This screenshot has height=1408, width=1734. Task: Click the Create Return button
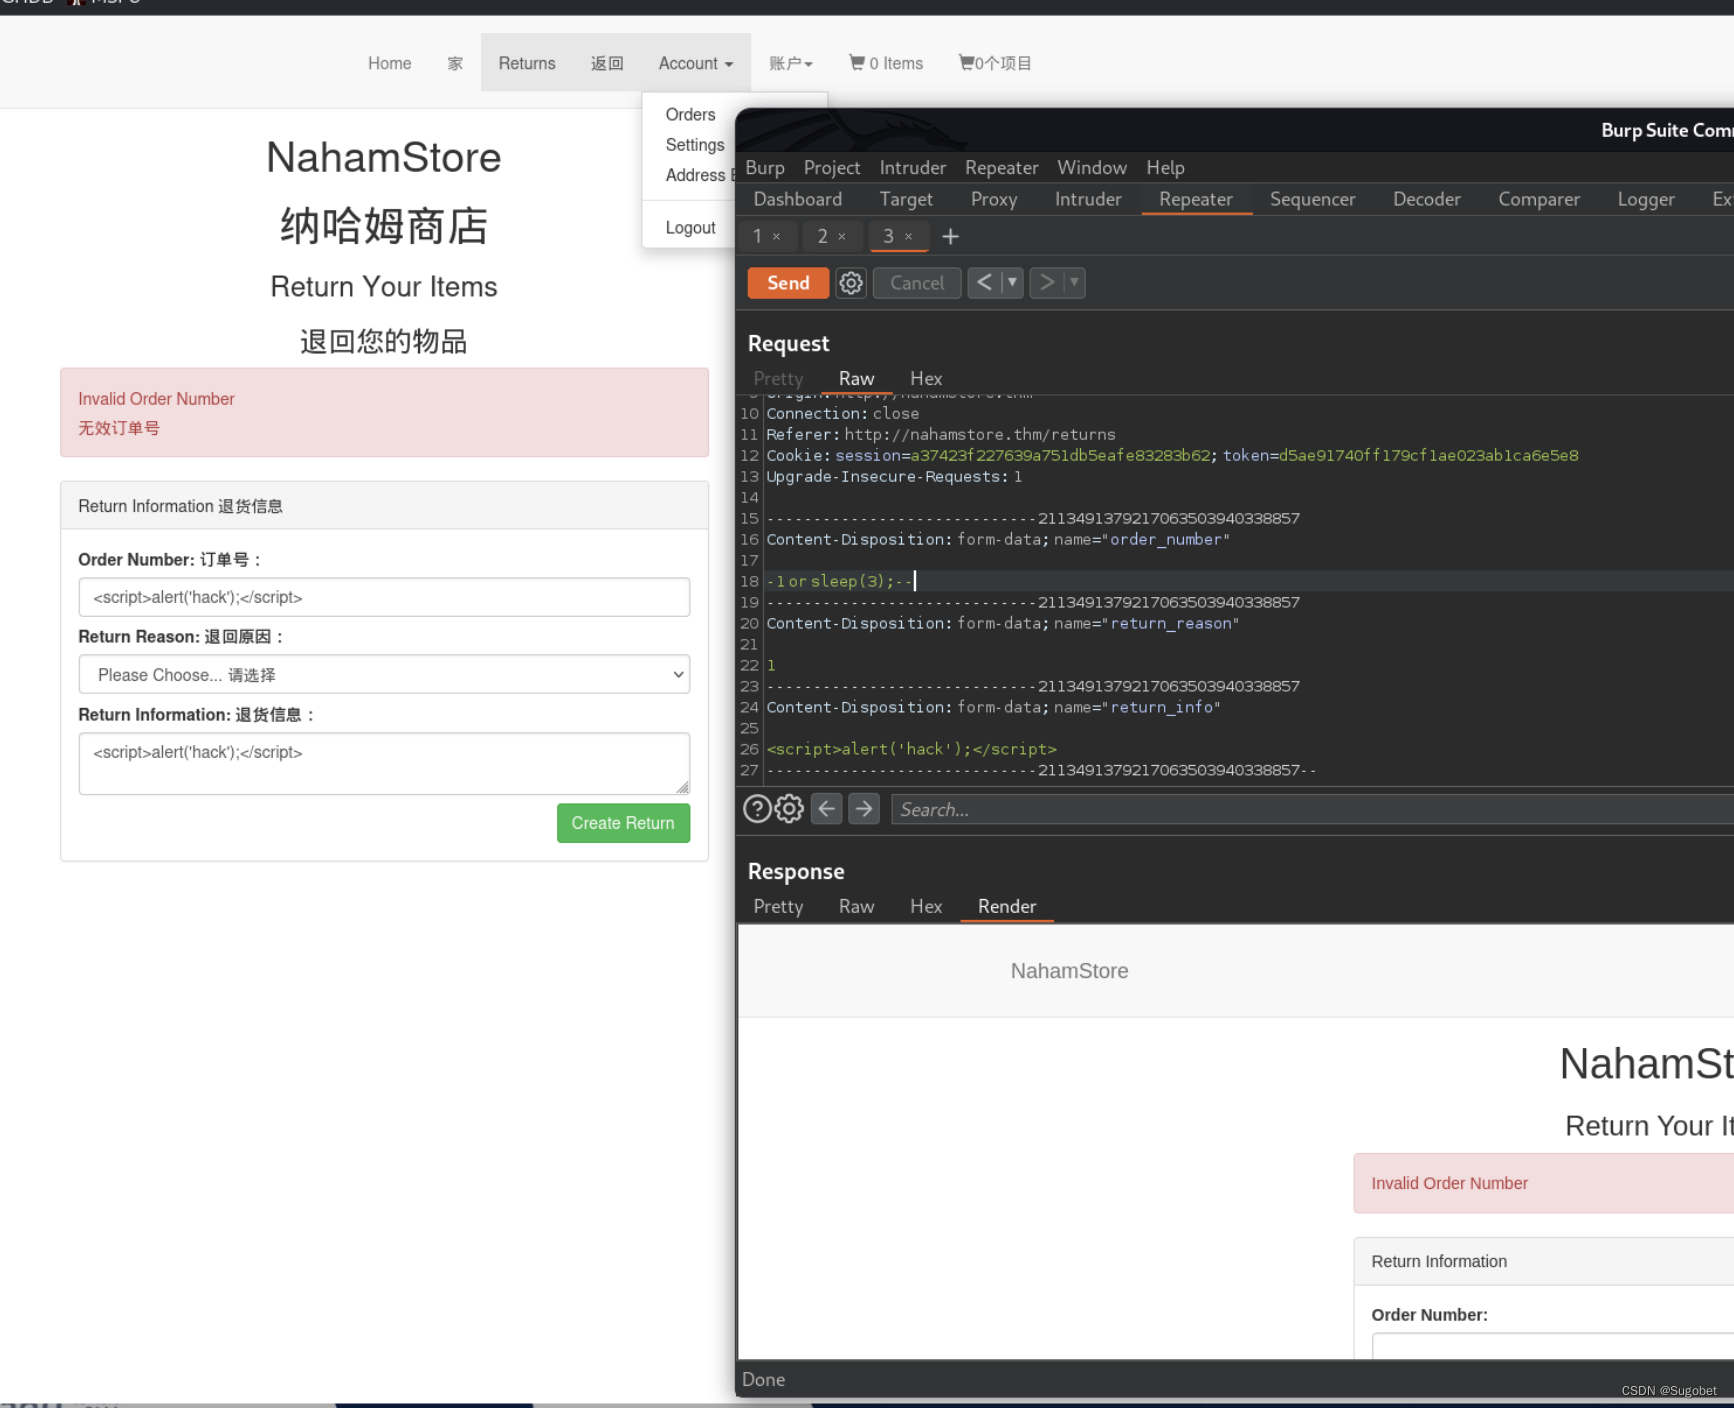(x=623, y=823)
